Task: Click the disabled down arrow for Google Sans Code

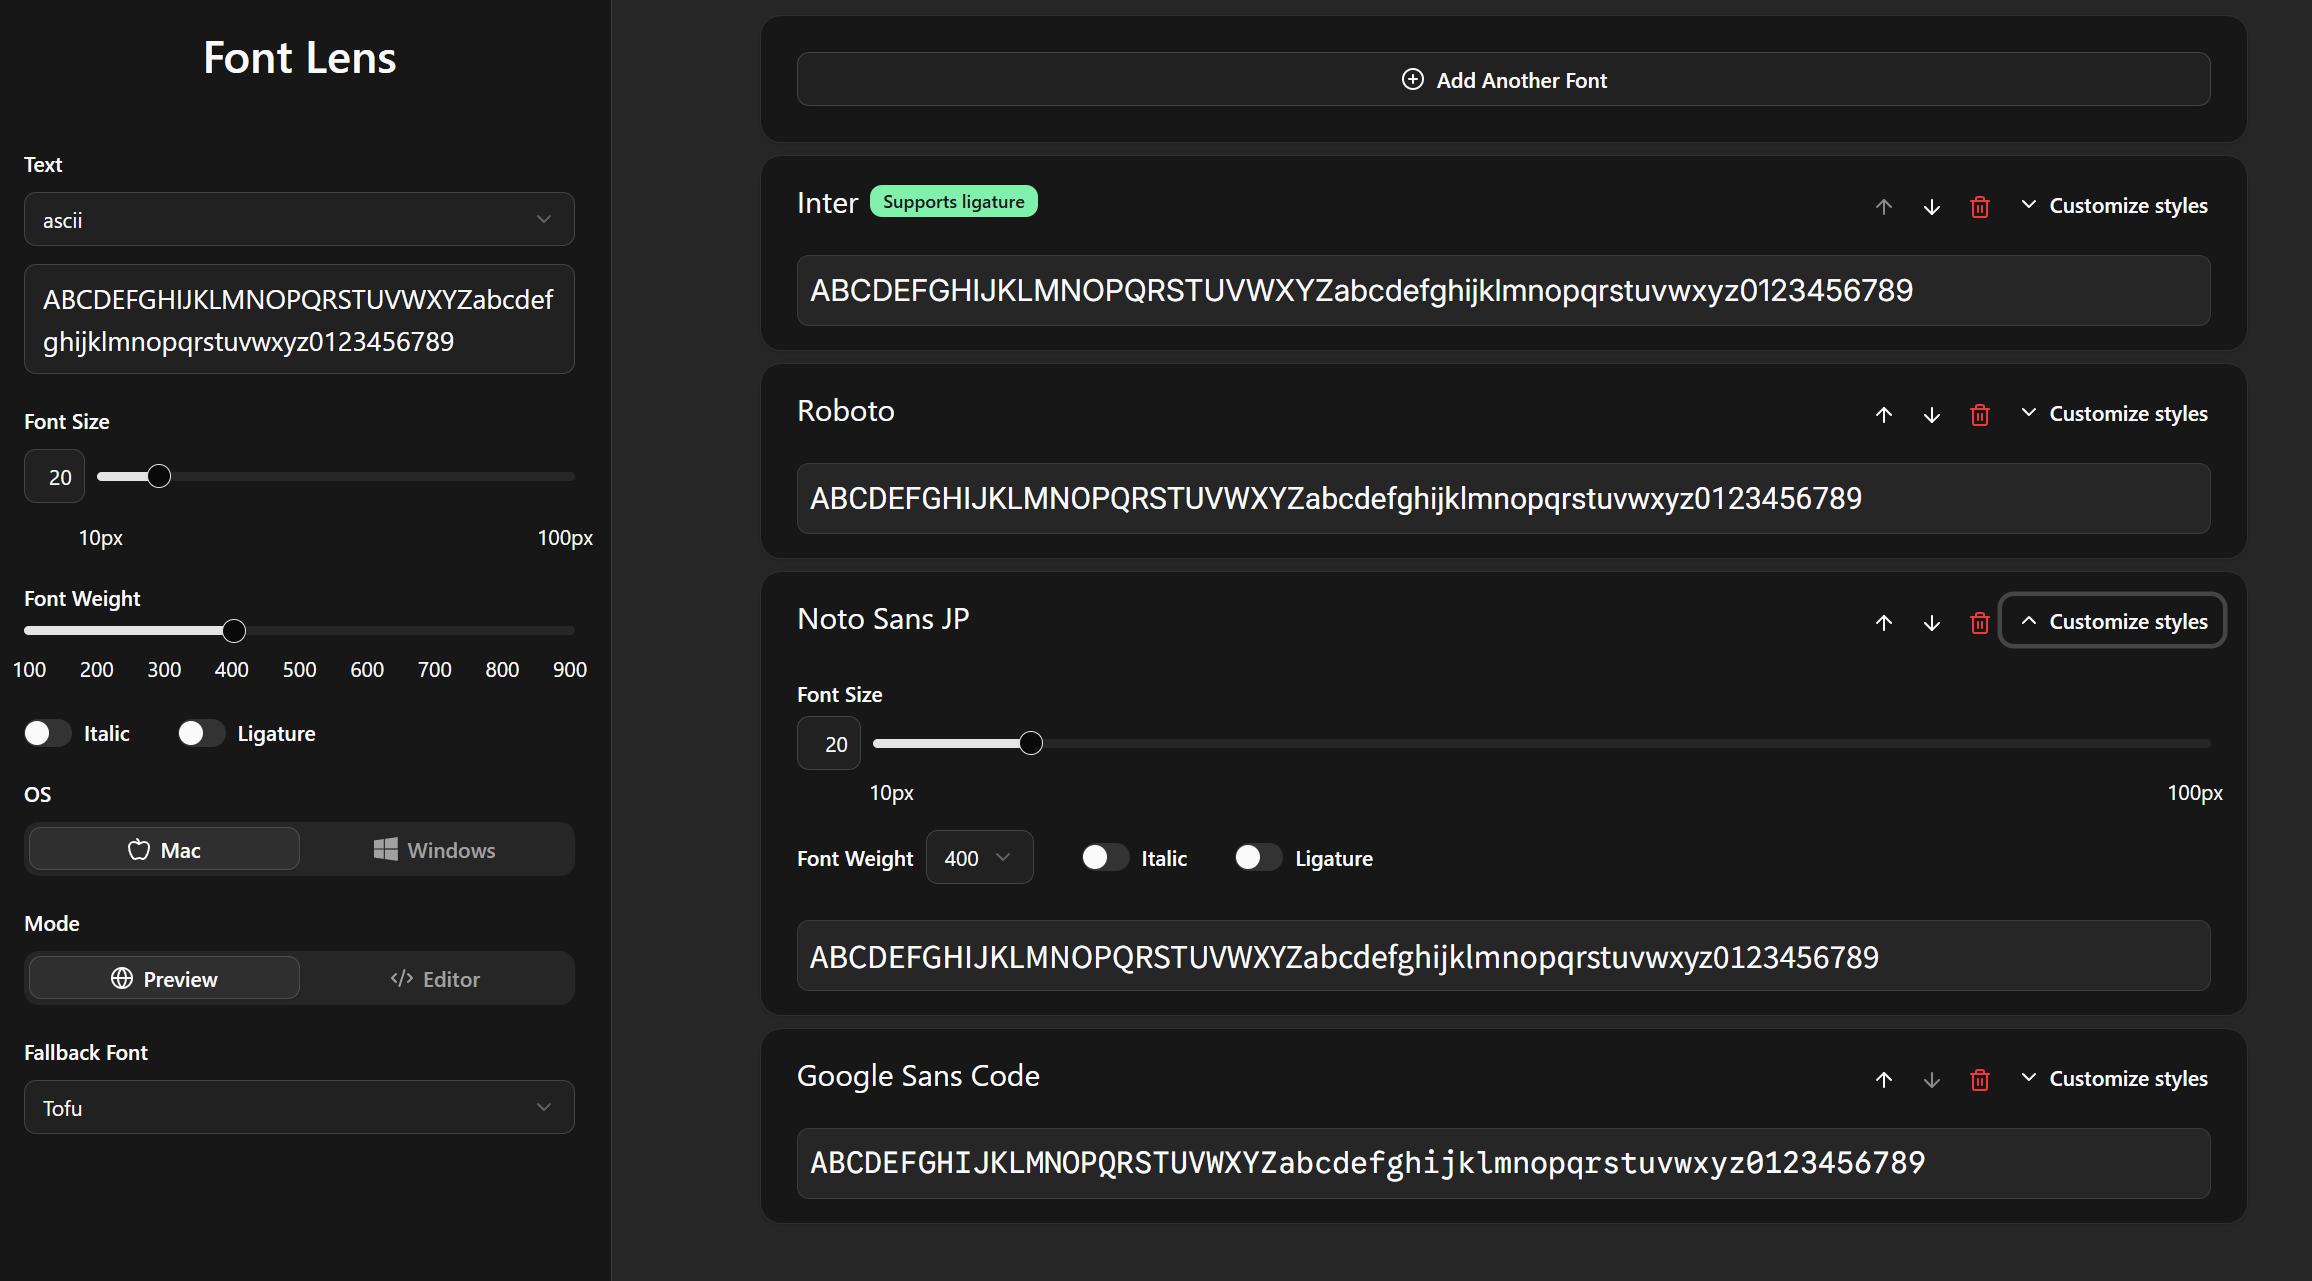Action: [x=1932, y=1080]
